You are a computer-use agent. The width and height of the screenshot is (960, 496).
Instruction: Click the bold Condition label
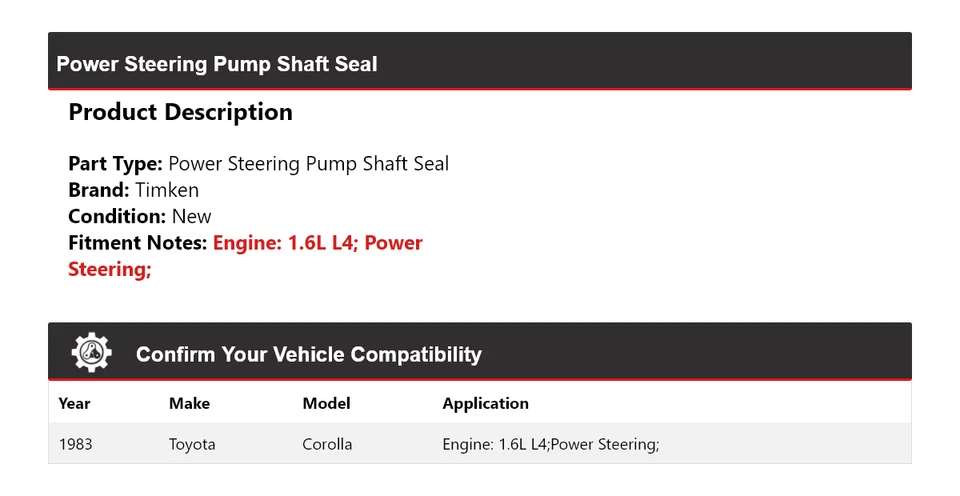point(117,216)
